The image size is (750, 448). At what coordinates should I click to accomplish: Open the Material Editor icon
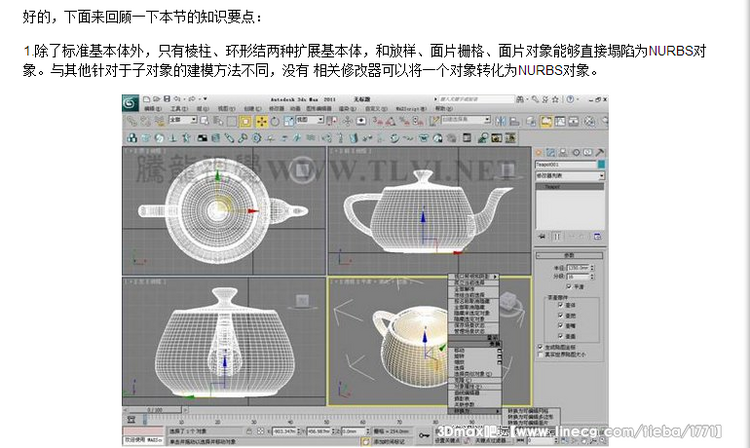589,121
